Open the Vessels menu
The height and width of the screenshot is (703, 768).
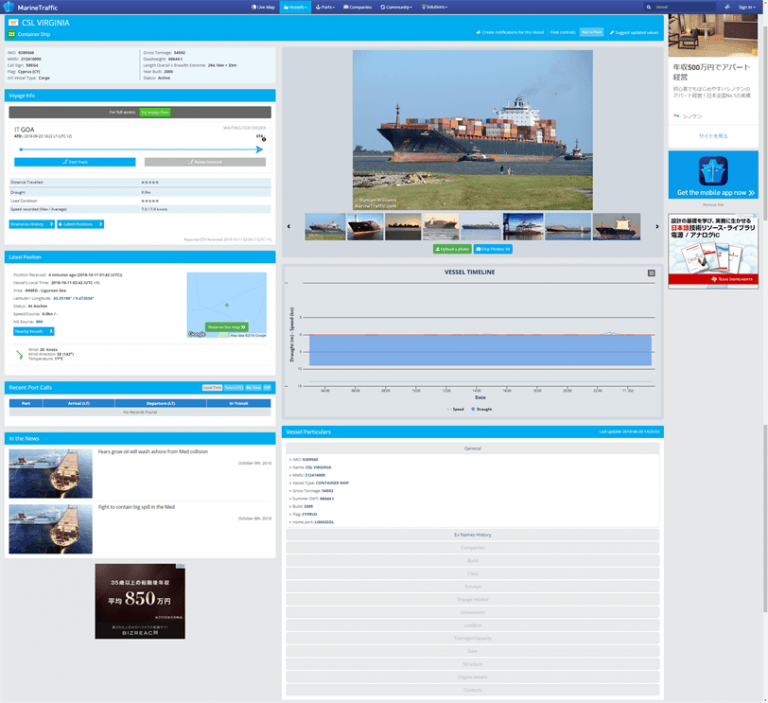pos(295,7)
